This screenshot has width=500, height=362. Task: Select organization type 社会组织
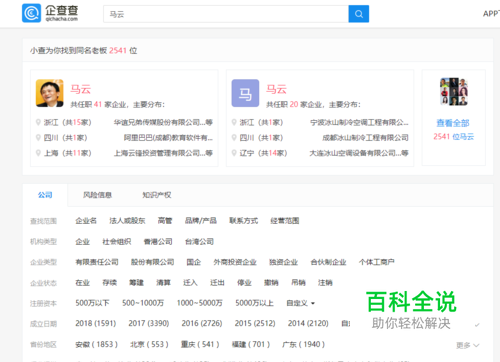(x=117, y=241)
